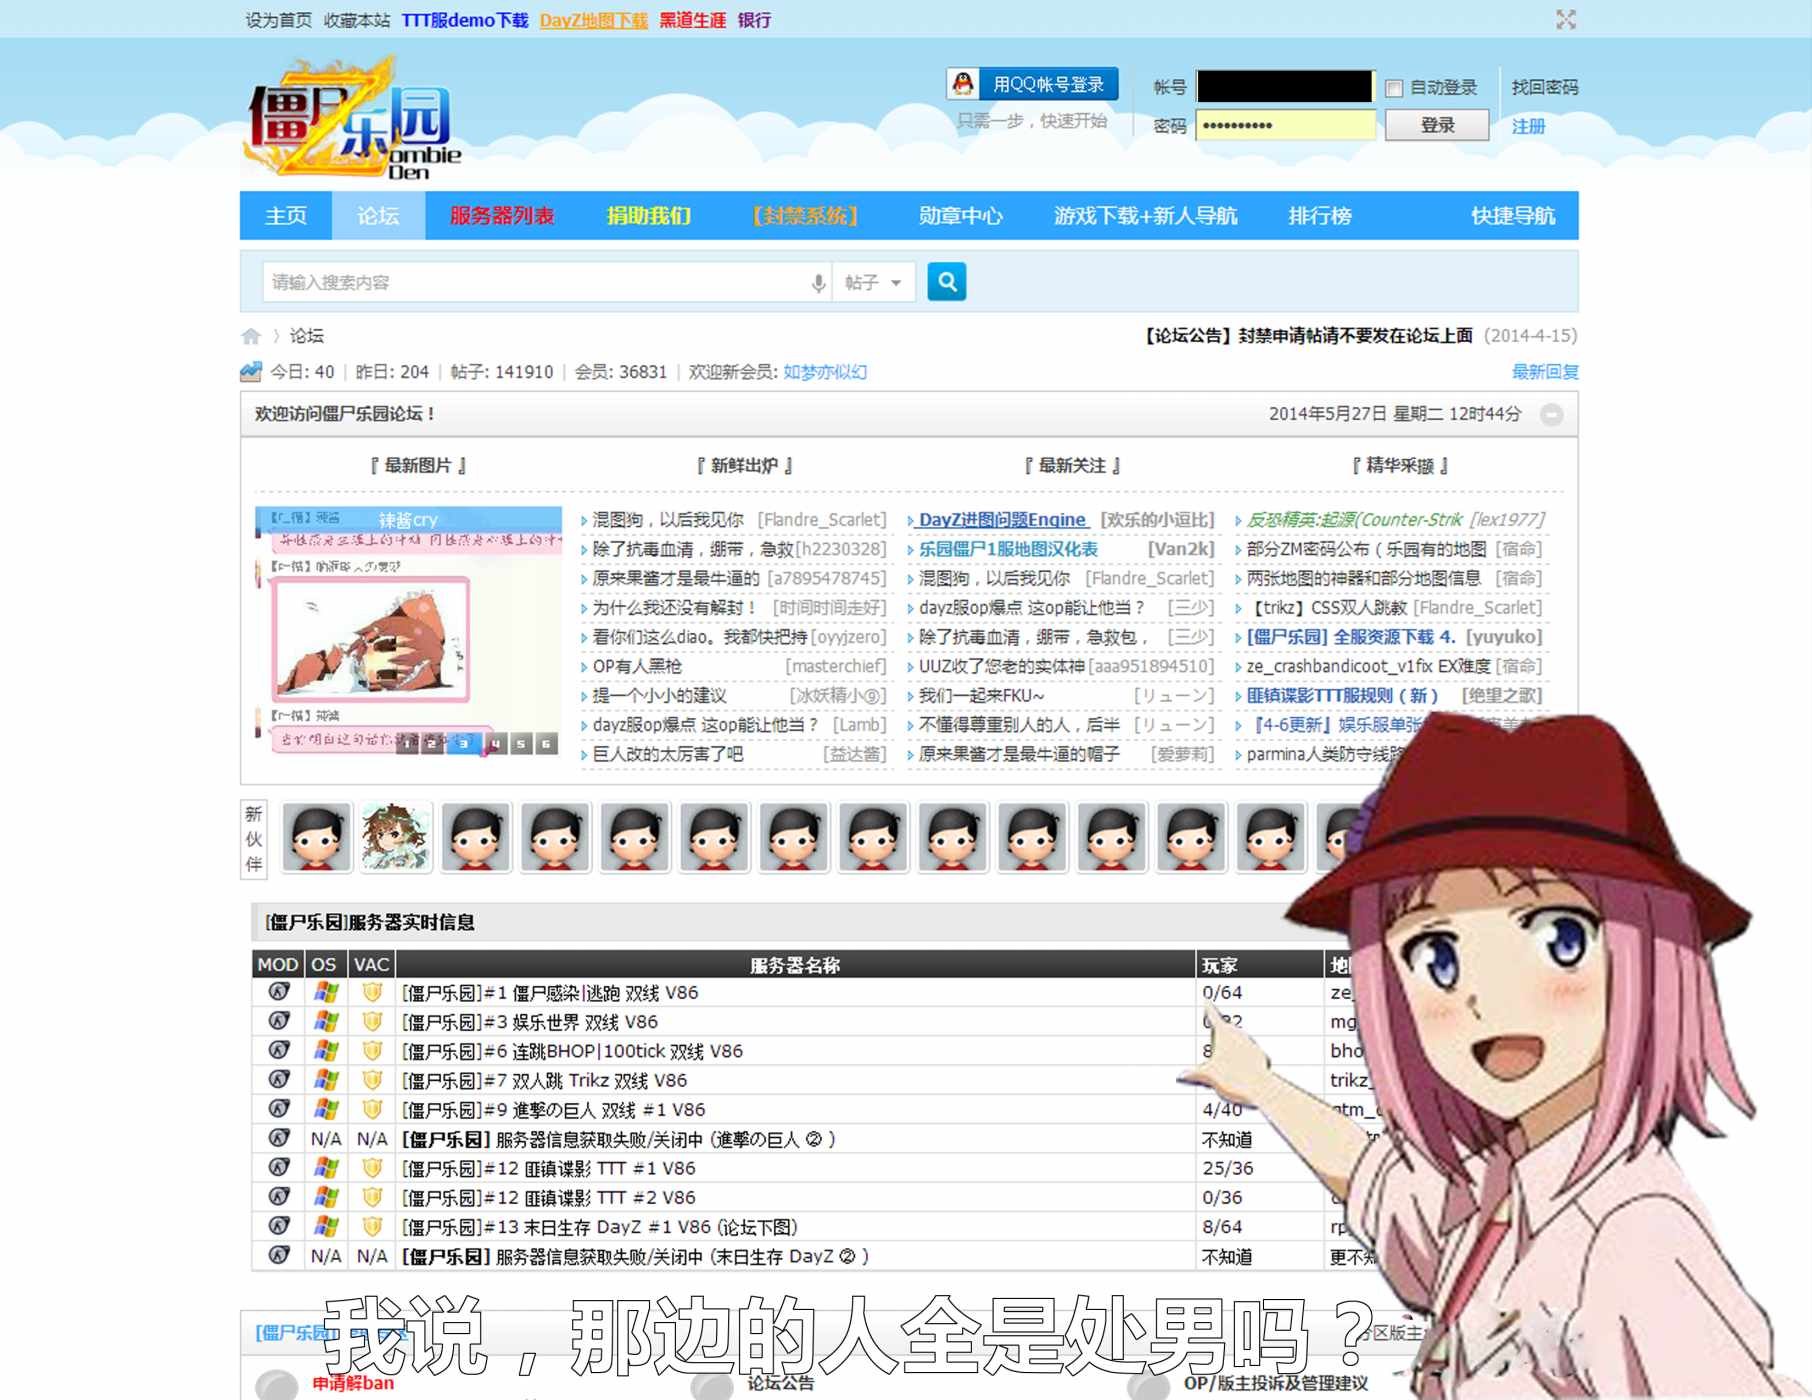Open the 快捷导航 quick navigation menu
This screenshot has height=1400, width=1812.
pos(1512,216)
